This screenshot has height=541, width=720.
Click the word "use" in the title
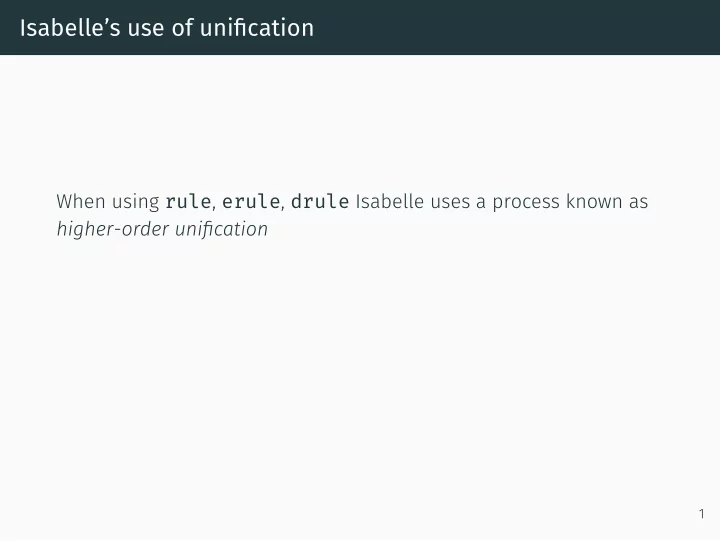pos(146,29)
